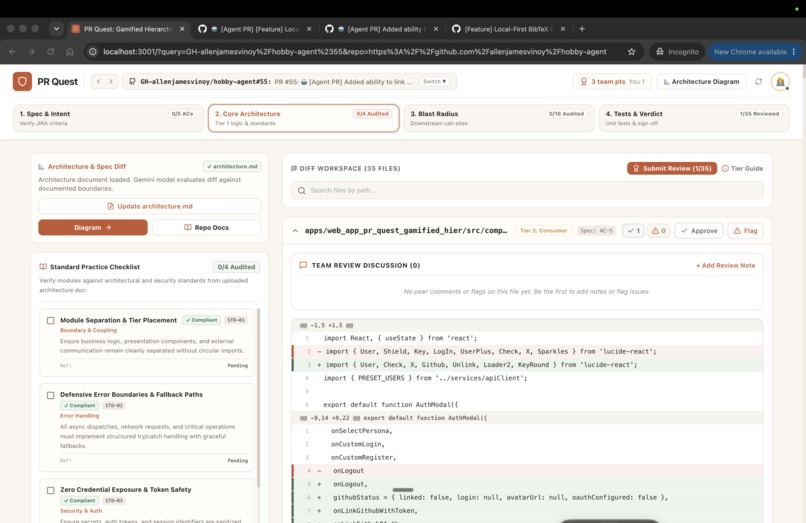The height and width of the screenshot is (523, 806).
Task: Select the 1. Spec & Intent step
Action: click(108, 118)
